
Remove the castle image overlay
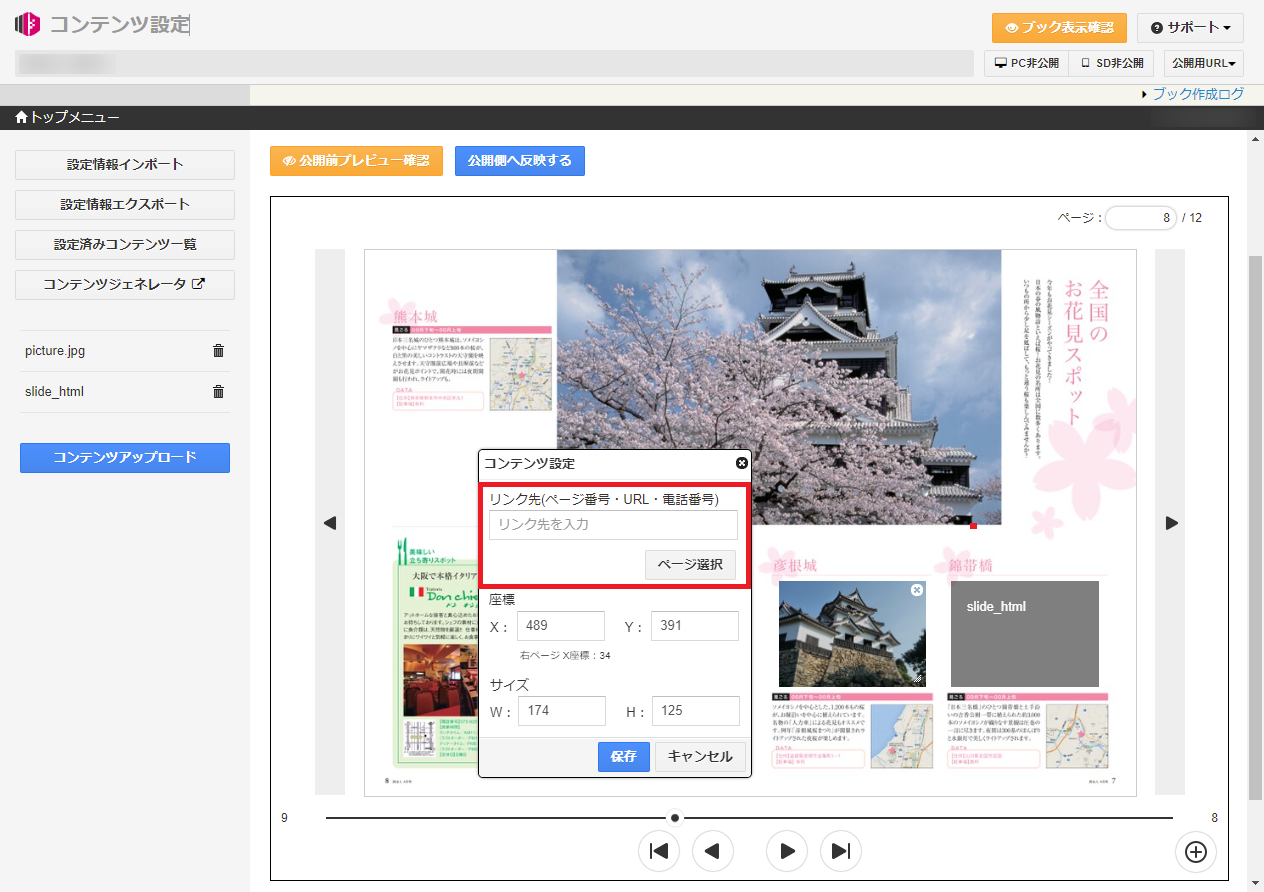point(917,591)
